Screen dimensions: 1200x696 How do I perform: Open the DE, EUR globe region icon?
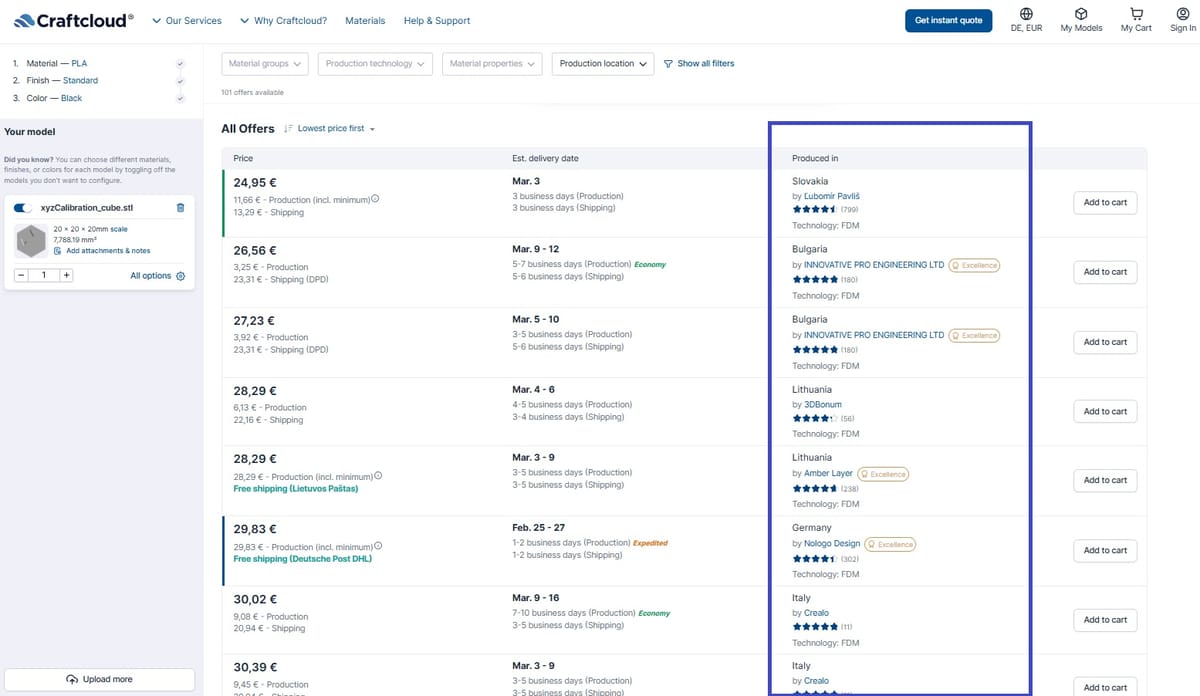[1026, 14]
